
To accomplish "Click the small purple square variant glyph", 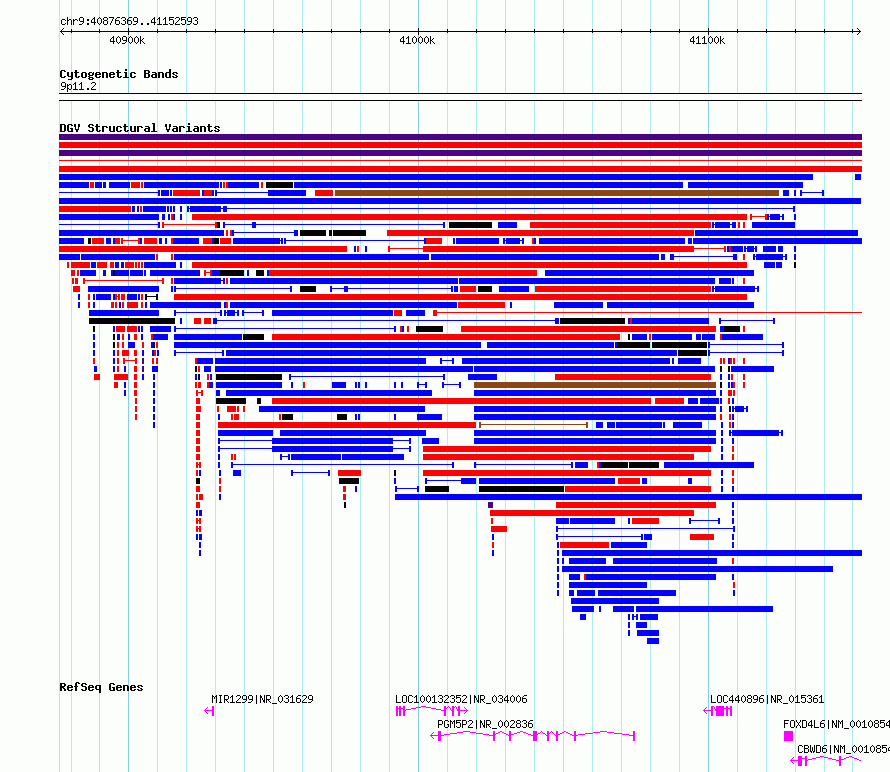I will click(x=490, y=505).
